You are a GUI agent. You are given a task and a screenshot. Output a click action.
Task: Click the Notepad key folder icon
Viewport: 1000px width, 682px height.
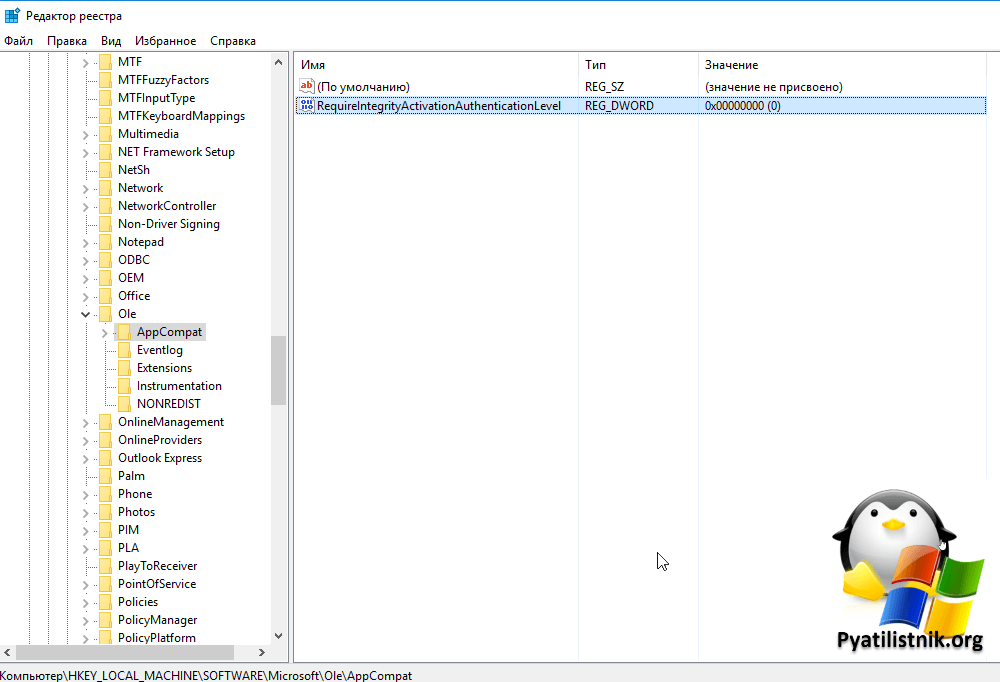pos(105,242)
